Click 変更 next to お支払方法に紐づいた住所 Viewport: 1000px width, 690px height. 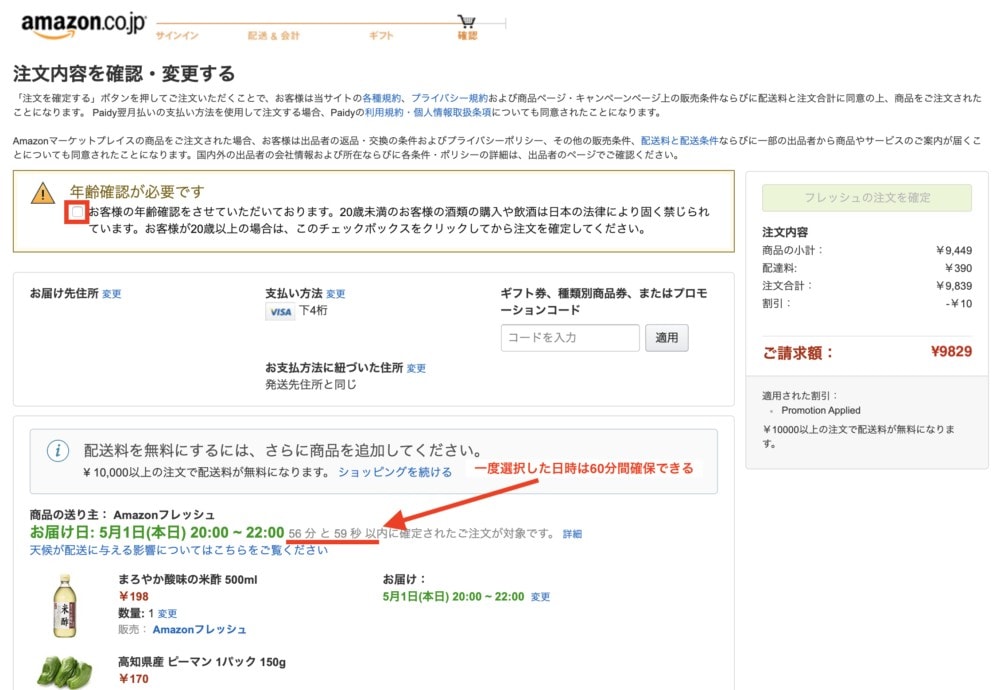click(x=416, y=368)
